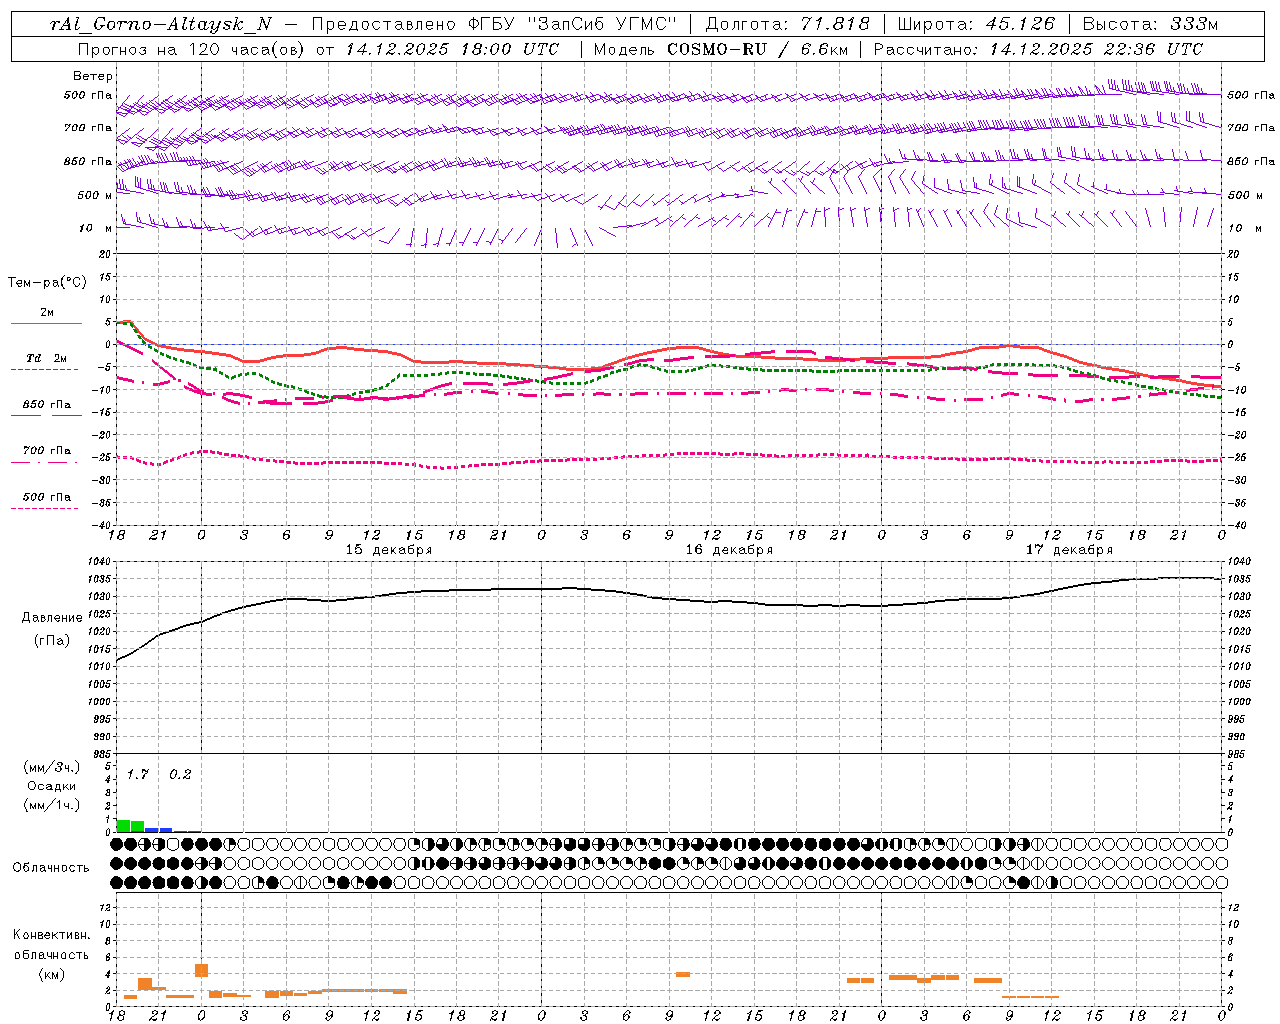Click the Конвективн. облачность (км) label
Screen dimensions: 1280x1024
[x=51, y=954]
